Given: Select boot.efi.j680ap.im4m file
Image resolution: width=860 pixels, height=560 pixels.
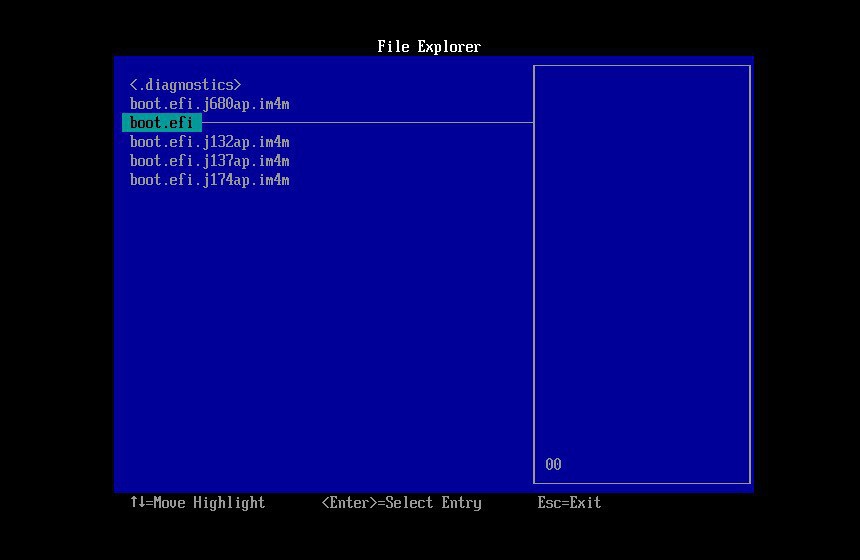Looking at the screenshot, I should coord(210,104).
